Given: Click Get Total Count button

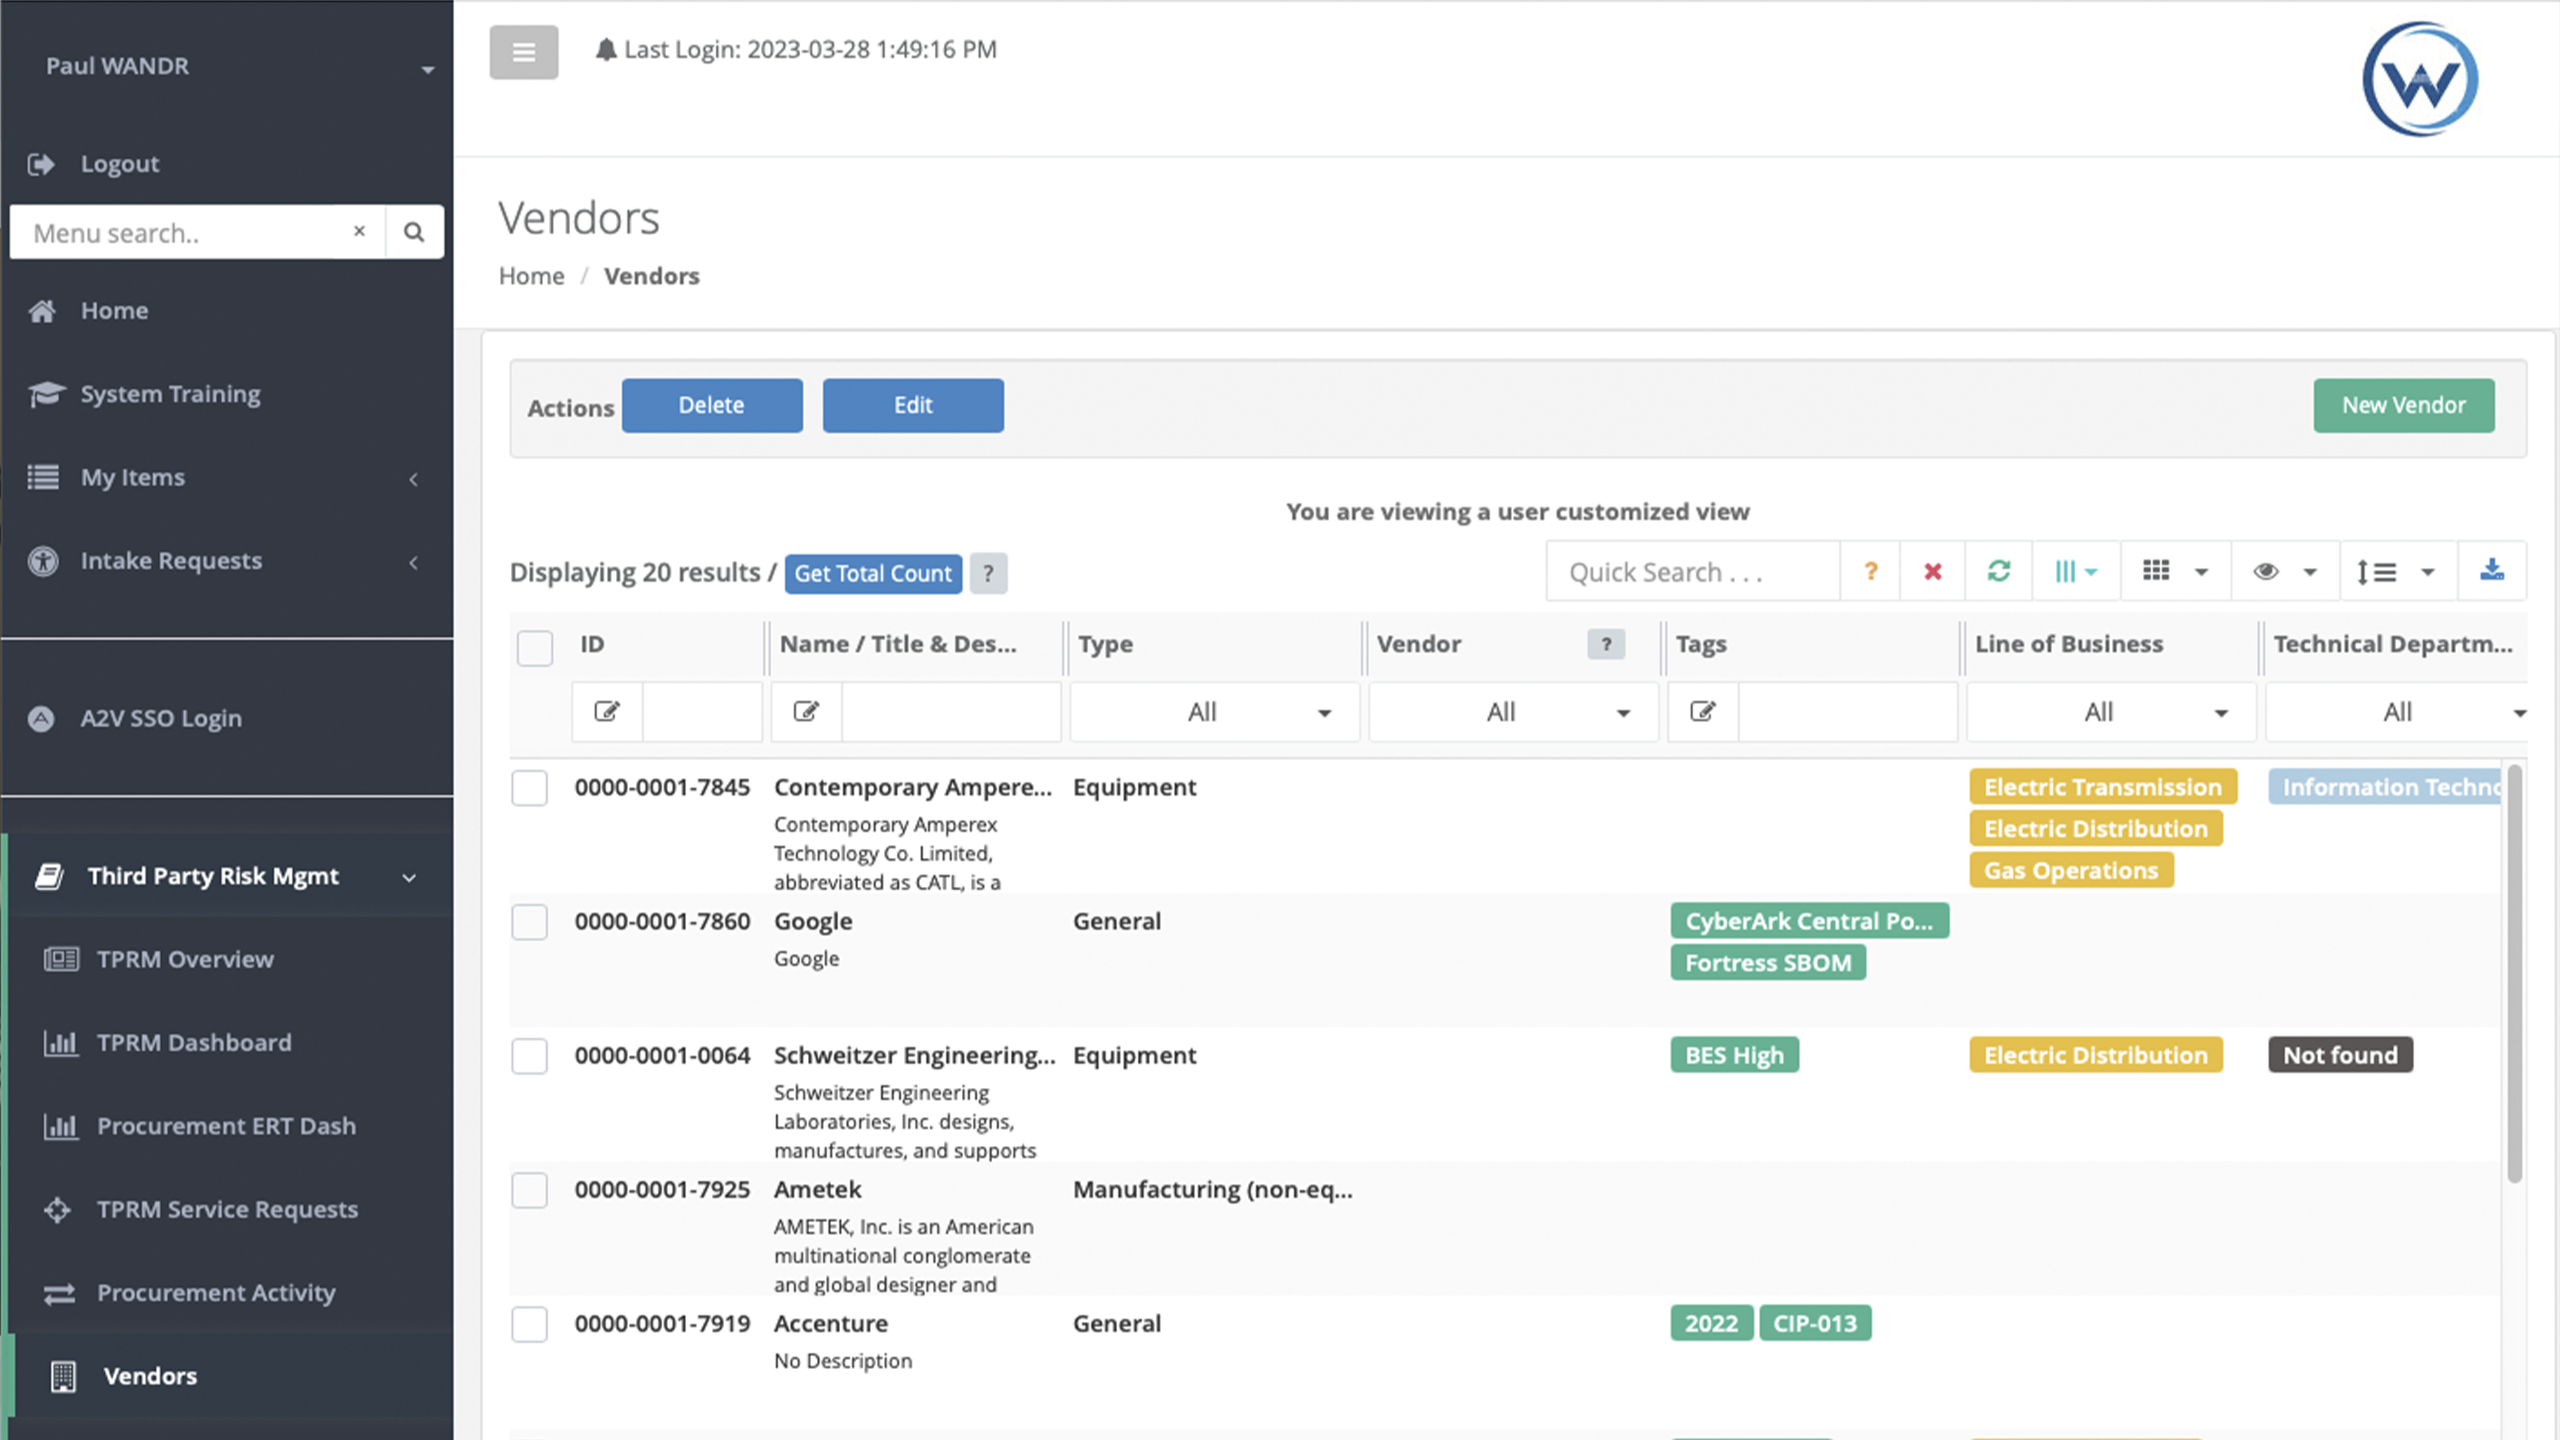Looking at the screenshot, I should point(873,573).
